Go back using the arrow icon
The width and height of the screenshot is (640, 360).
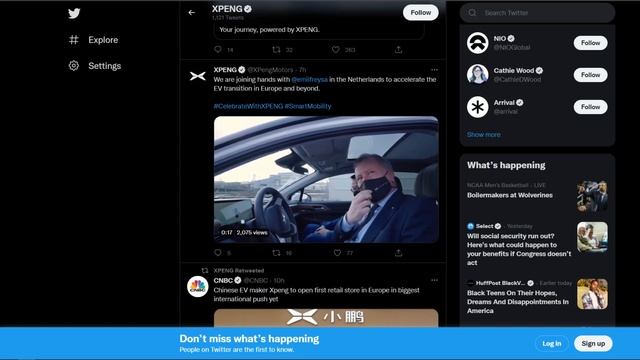191,13
